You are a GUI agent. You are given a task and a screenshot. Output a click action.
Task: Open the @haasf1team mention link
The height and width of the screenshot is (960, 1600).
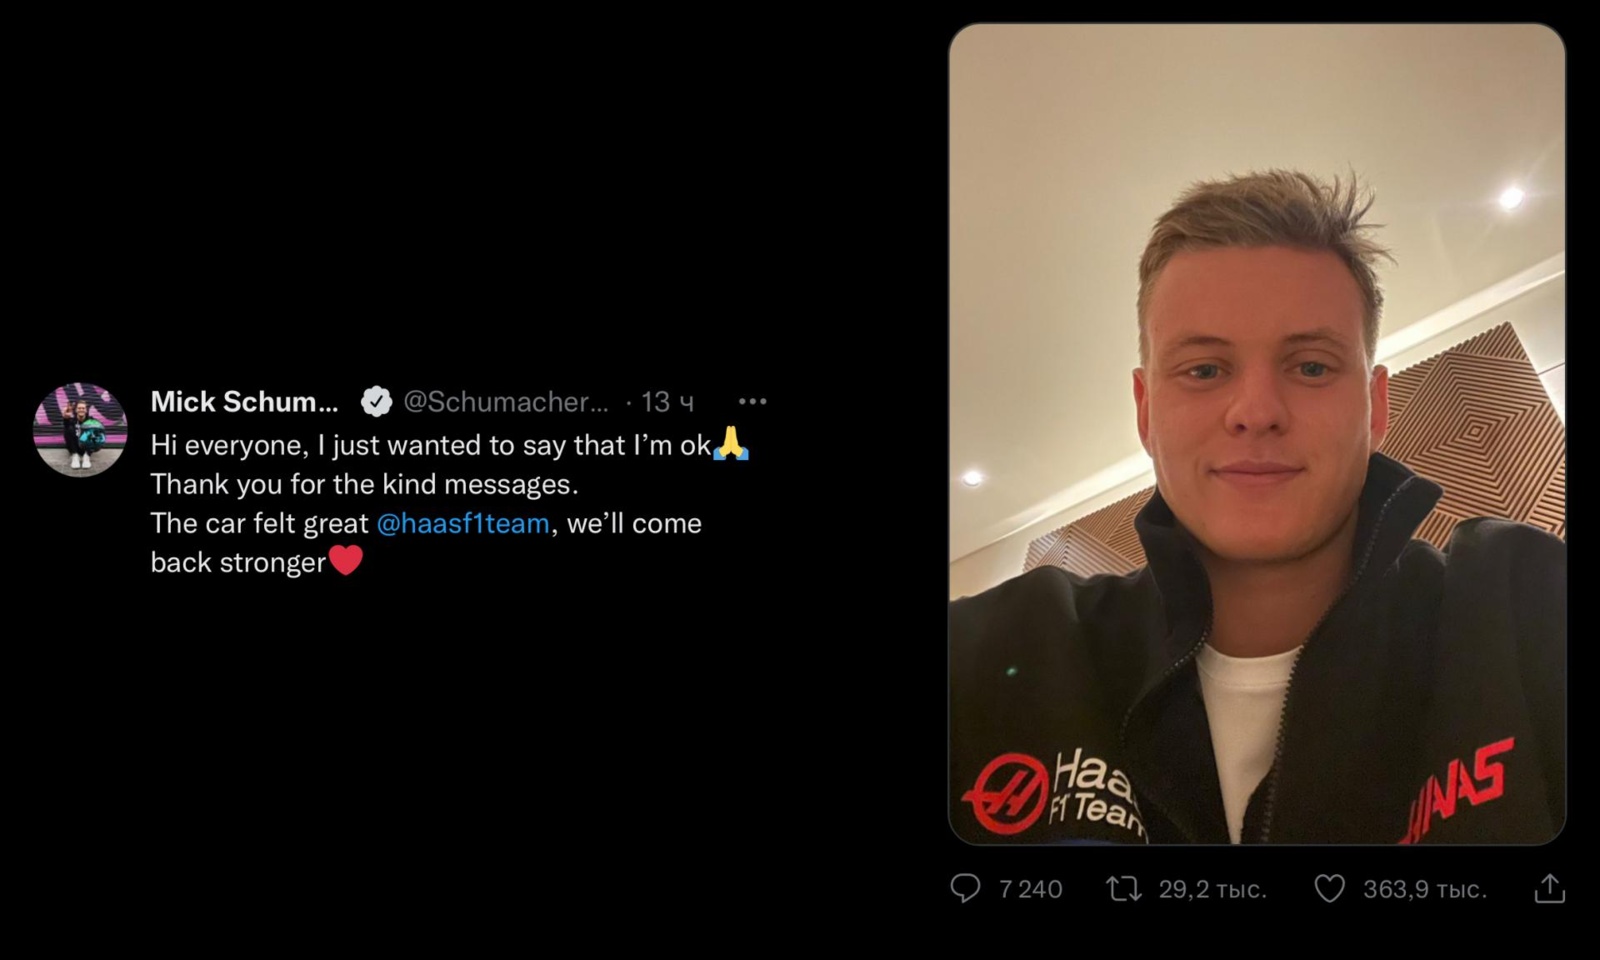click(463, 523)
